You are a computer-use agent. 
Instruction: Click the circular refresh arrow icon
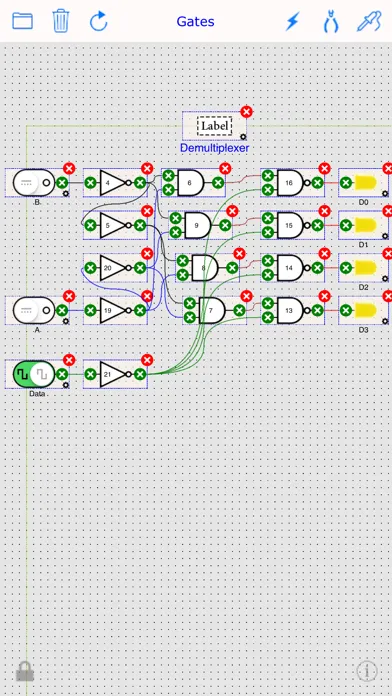99,21
